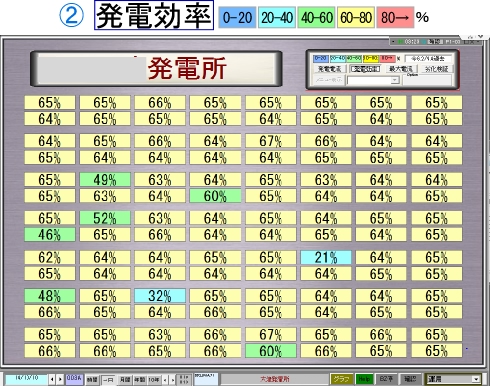490x386 pixels.
Task: Select the 発電電流 view button
Action: coord(329,69)
